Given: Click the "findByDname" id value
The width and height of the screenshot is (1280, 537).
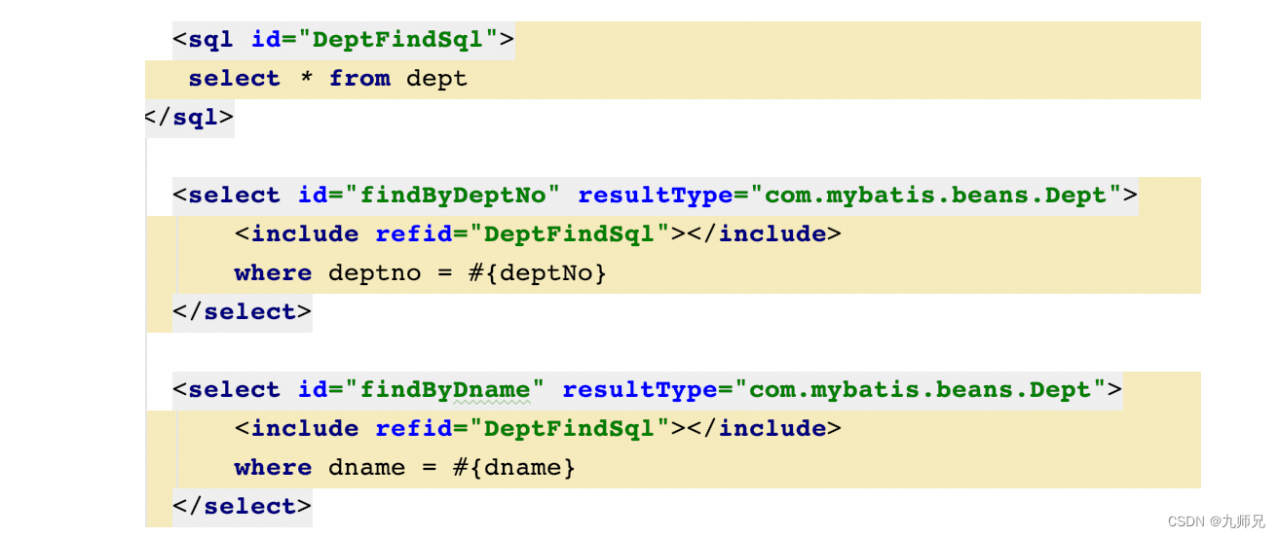Looking at the screenshot, I should pyautogui.click(x=445, y=390).
